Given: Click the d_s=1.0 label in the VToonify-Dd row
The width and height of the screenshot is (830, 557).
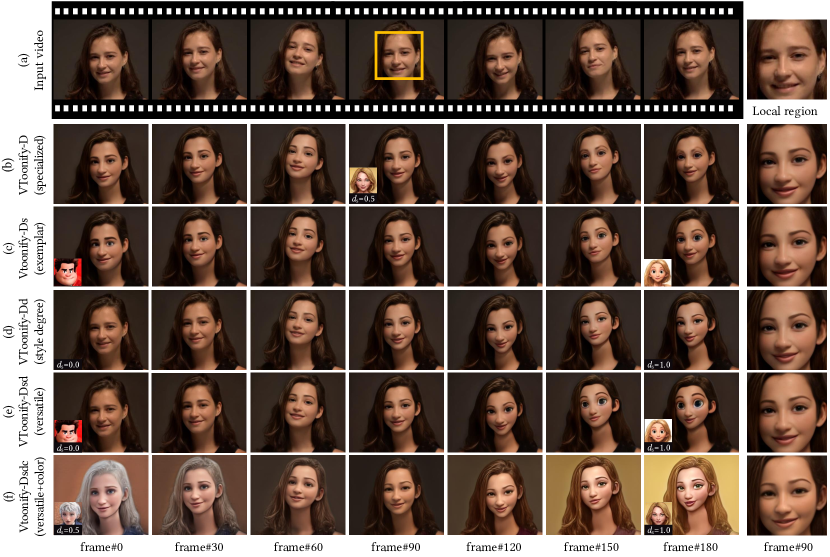Looking at the screenshot, I should 658,365.
